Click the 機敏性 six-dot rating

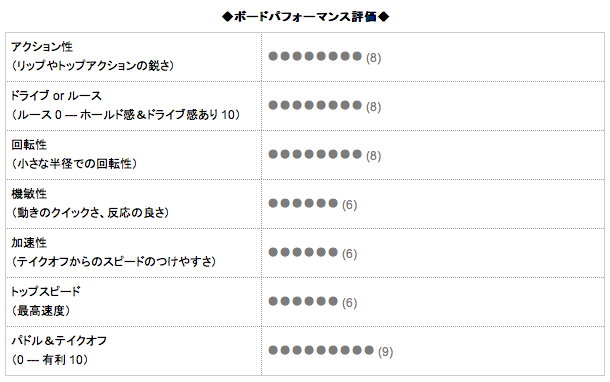(x=303, y=203)
